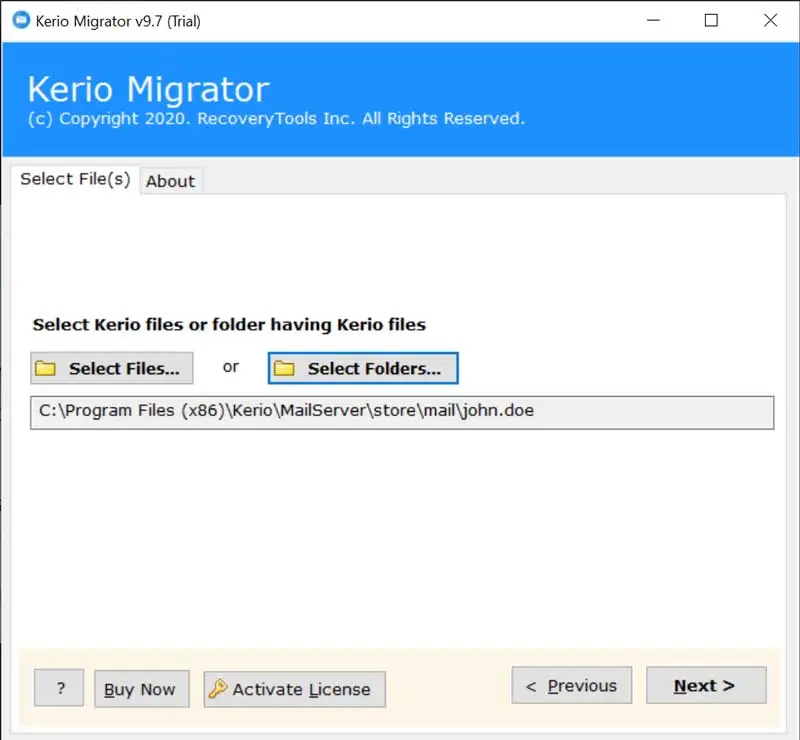Choose the Select Folders... button
The height and width of the screenshot is (740, 800).
[x=363, y=368]
